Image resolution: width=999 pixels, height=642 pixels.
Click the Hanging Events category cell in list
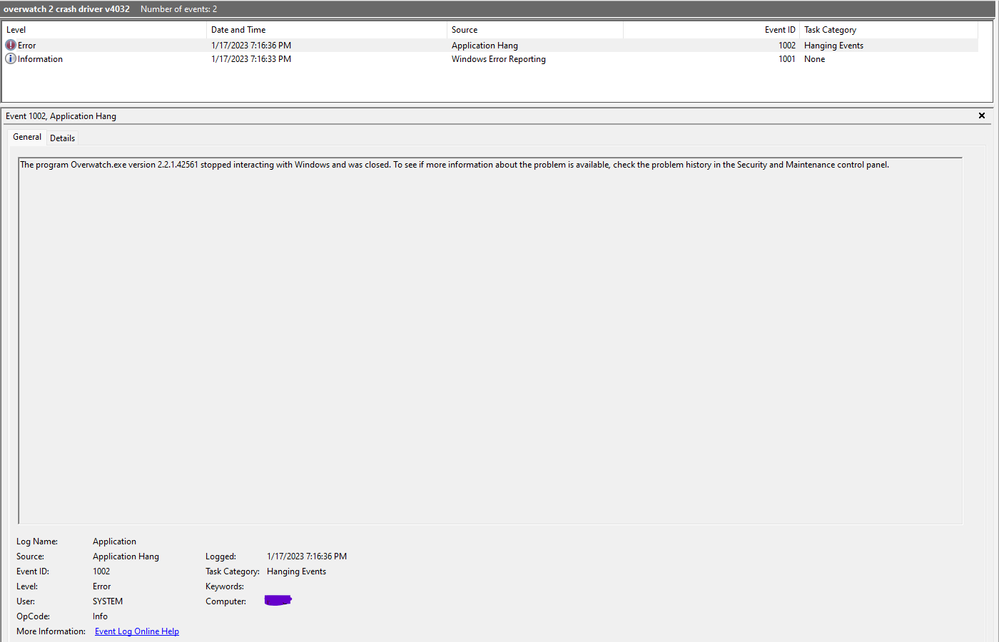833,45
